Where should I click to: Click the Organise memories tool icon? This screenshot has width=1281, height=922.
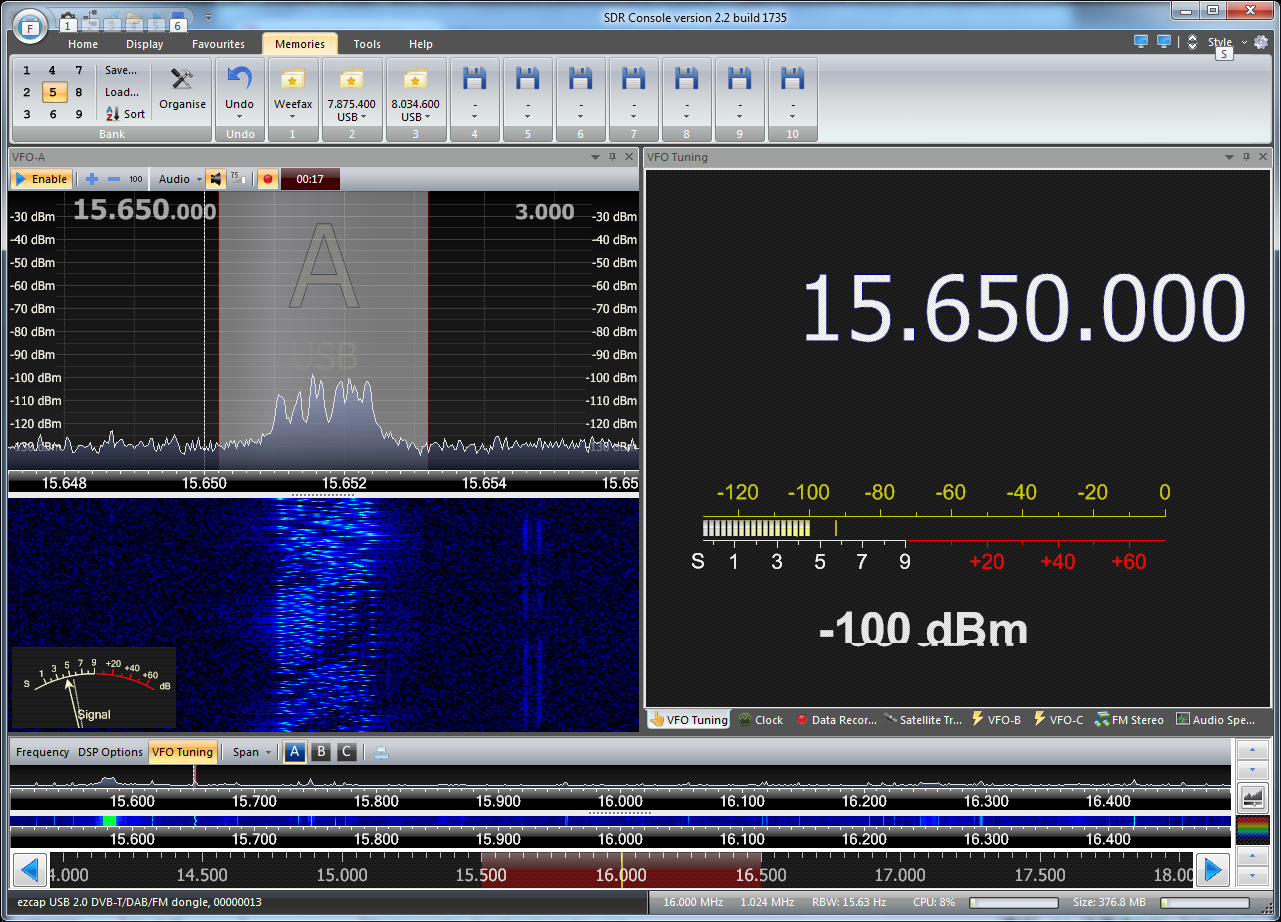[x=182, y=79]
